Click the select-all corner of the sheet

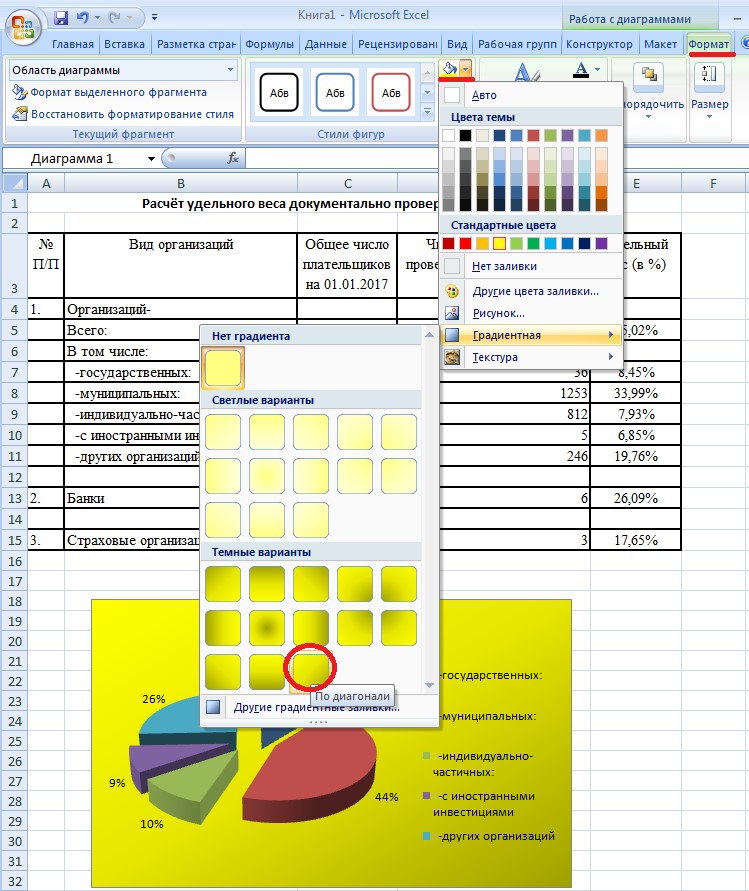15,183
